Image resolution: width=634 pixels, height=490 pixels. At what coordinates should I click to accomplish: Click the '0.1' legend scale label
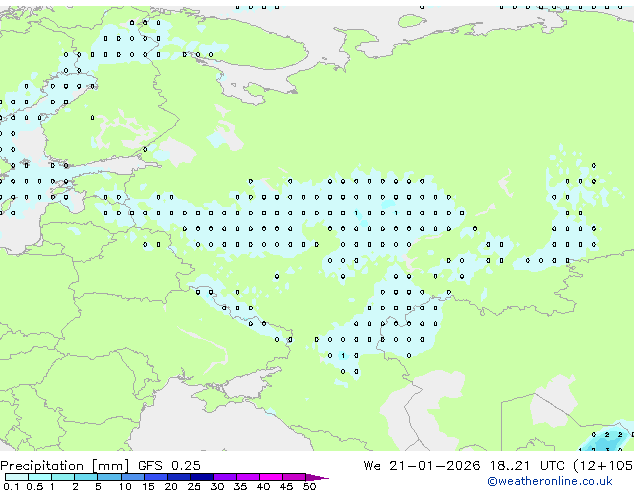(x=11, y=486)
